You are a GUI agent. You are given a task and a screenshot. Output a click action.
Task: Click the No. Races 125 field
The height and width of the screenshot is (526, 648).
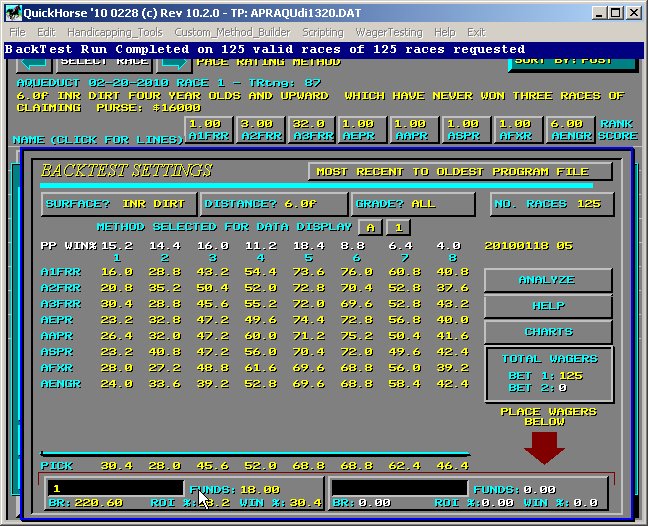(x=552, y=204)
